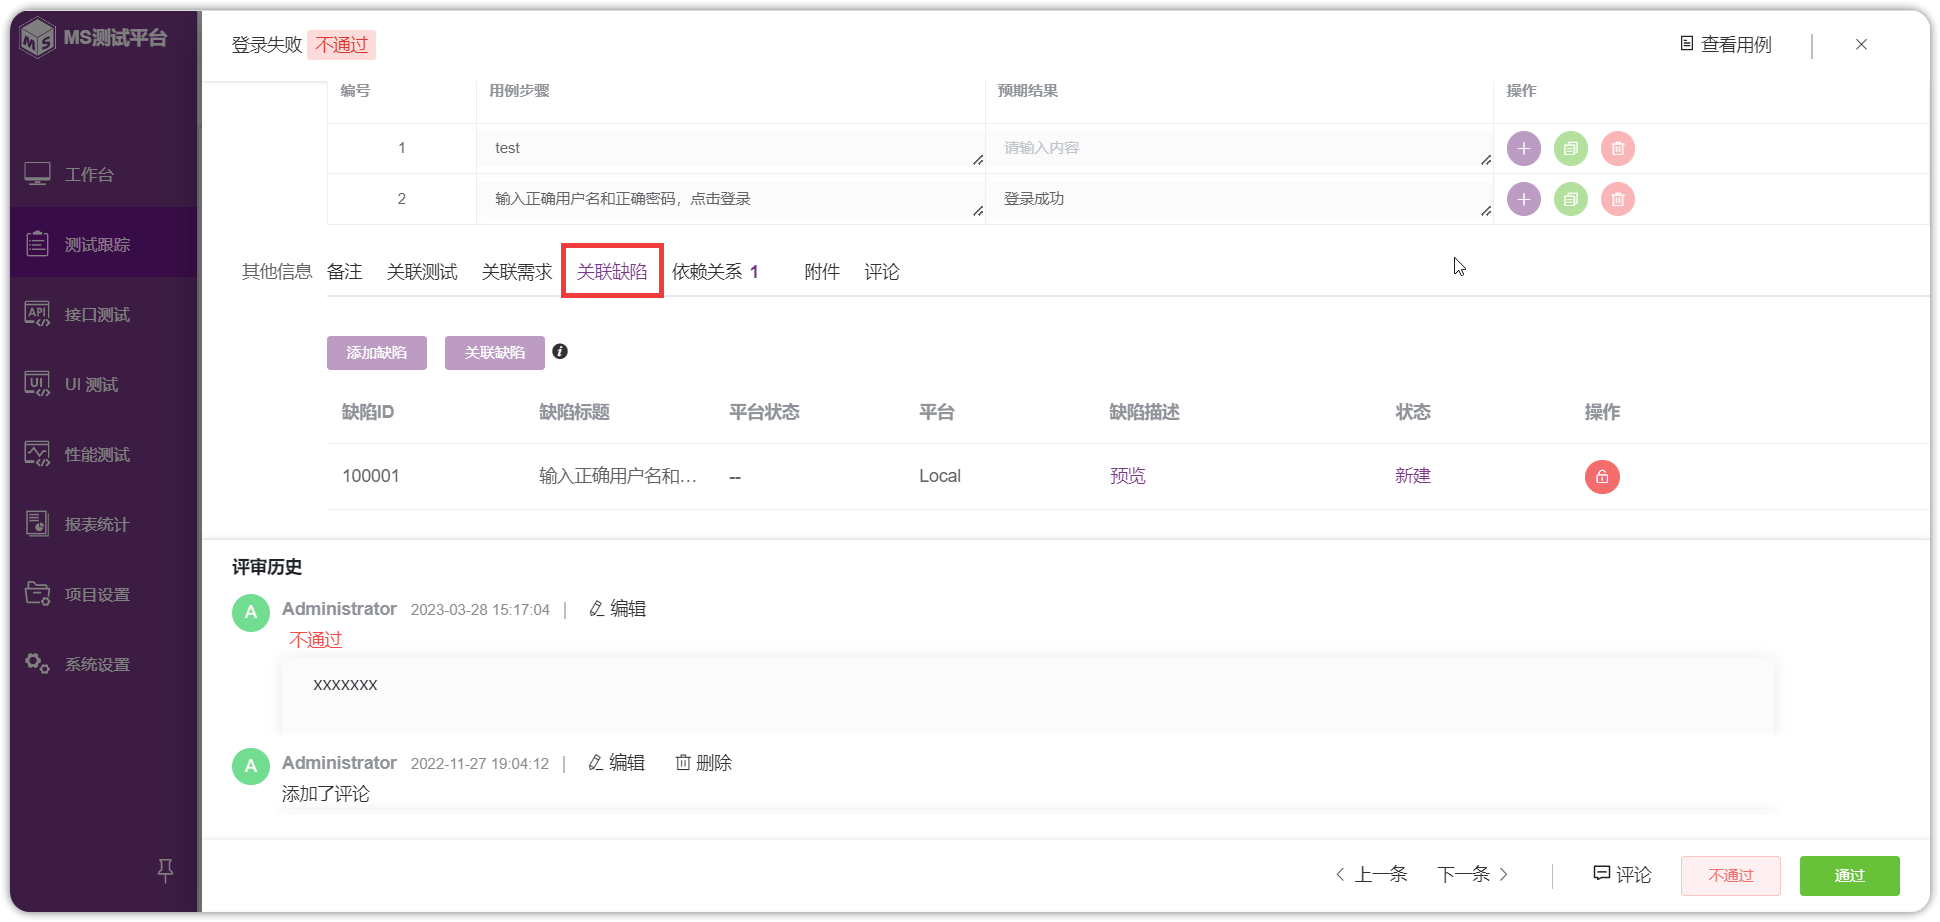
Task: Click the bottom 不通过 button
Action: [x=1731, y=876]
